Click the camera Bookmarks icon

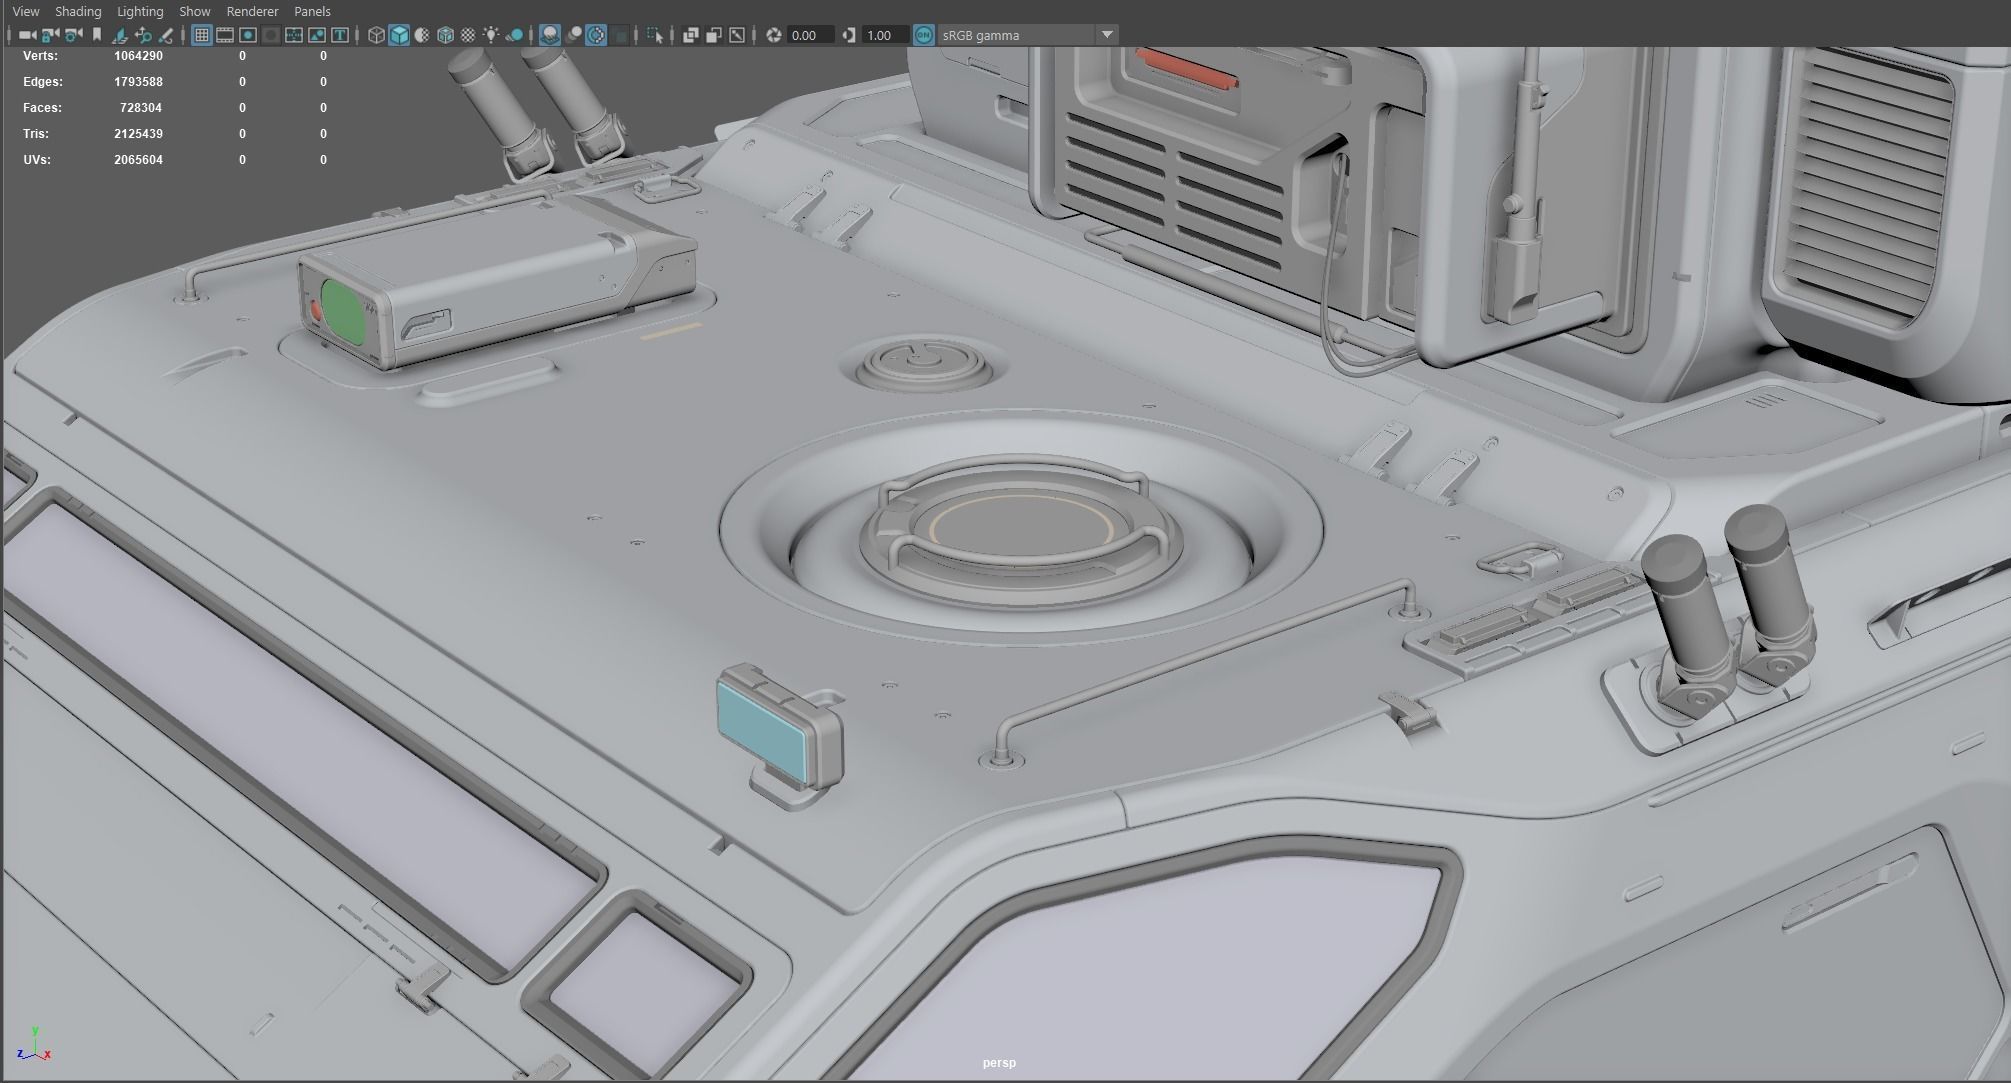(97, 35)
